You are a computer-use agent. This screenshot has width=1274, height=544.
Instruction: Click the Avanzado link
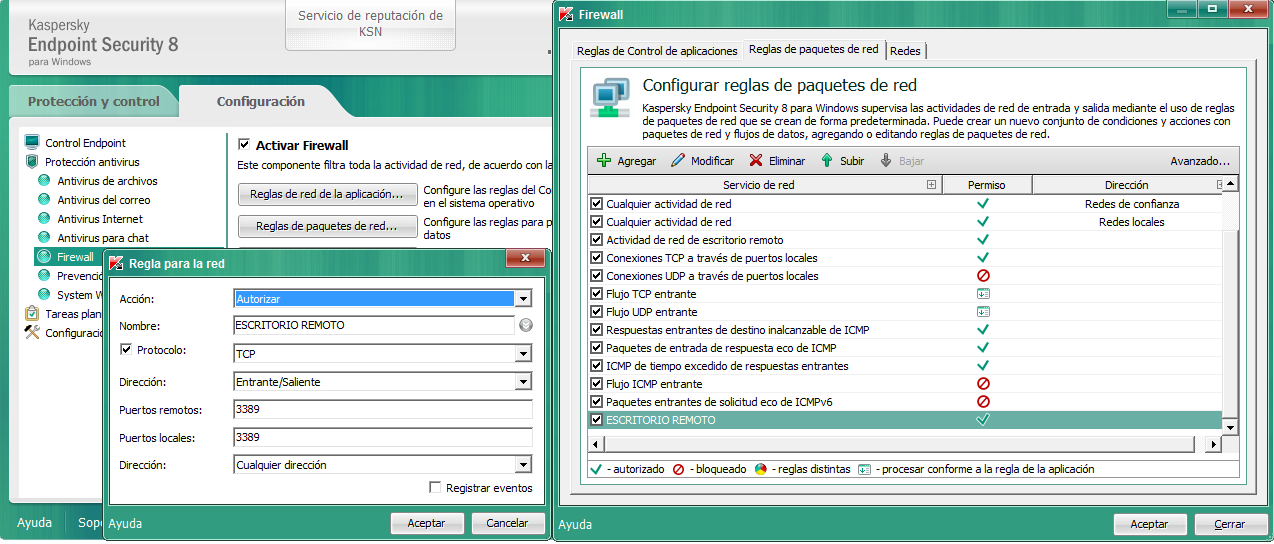coord(1200,160)
